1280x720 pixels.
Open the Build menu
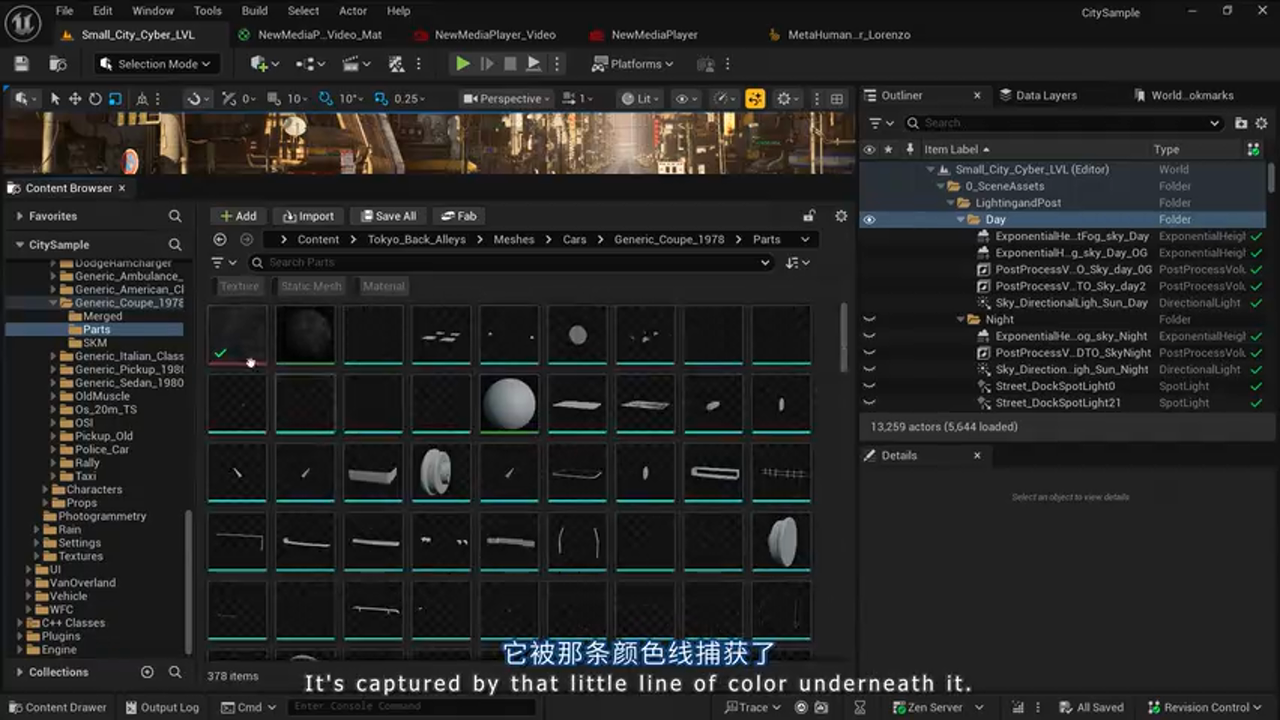[254, 11]
